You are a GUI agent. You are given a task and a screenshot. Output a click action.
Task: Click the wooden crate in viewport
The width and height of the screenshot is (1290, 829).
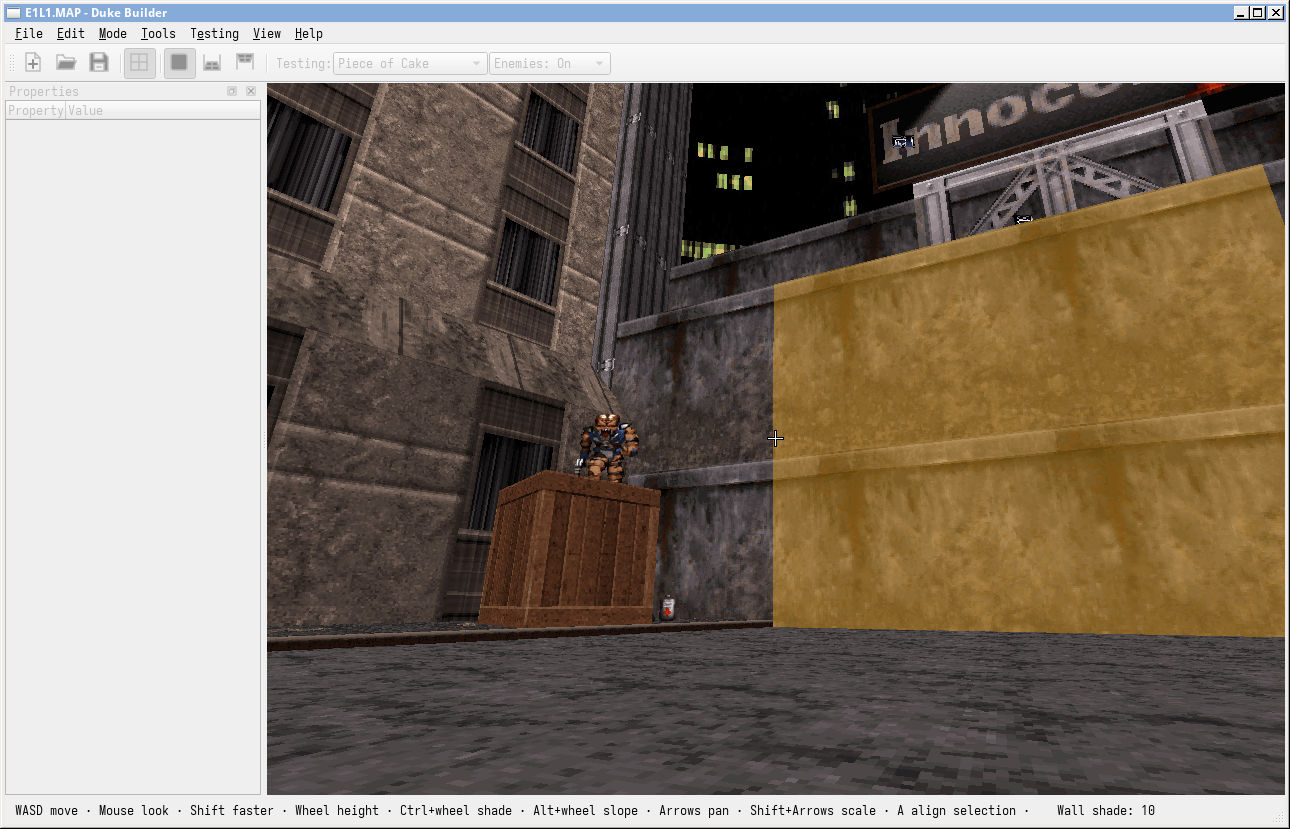(570, 550)
